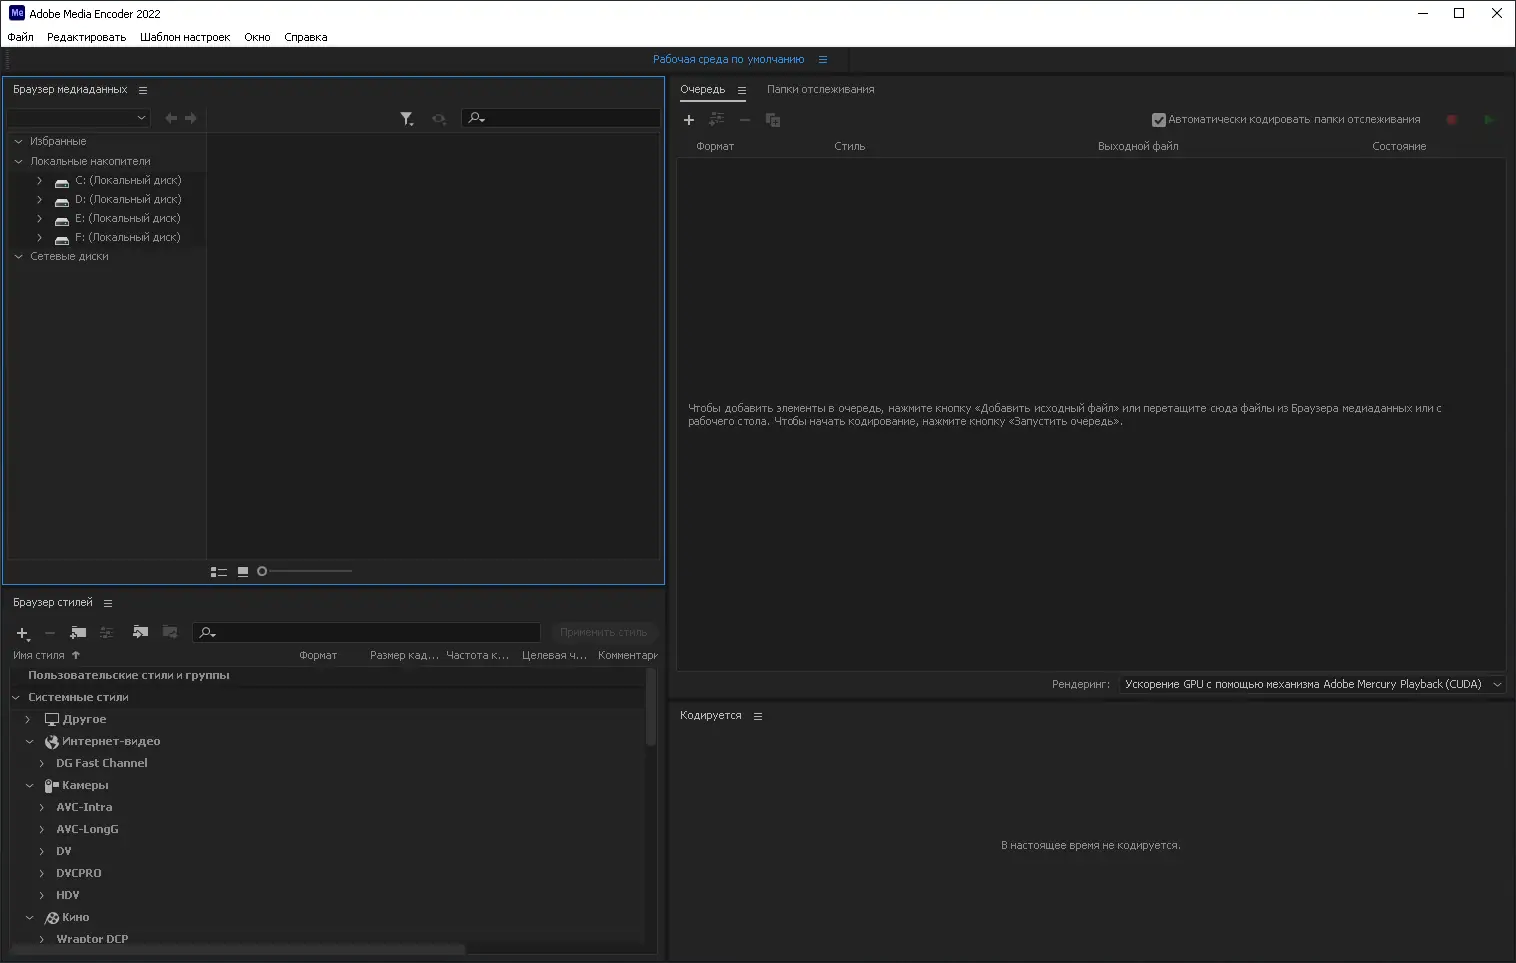Click the F: local disk drive icon

[x=62, y=239]
